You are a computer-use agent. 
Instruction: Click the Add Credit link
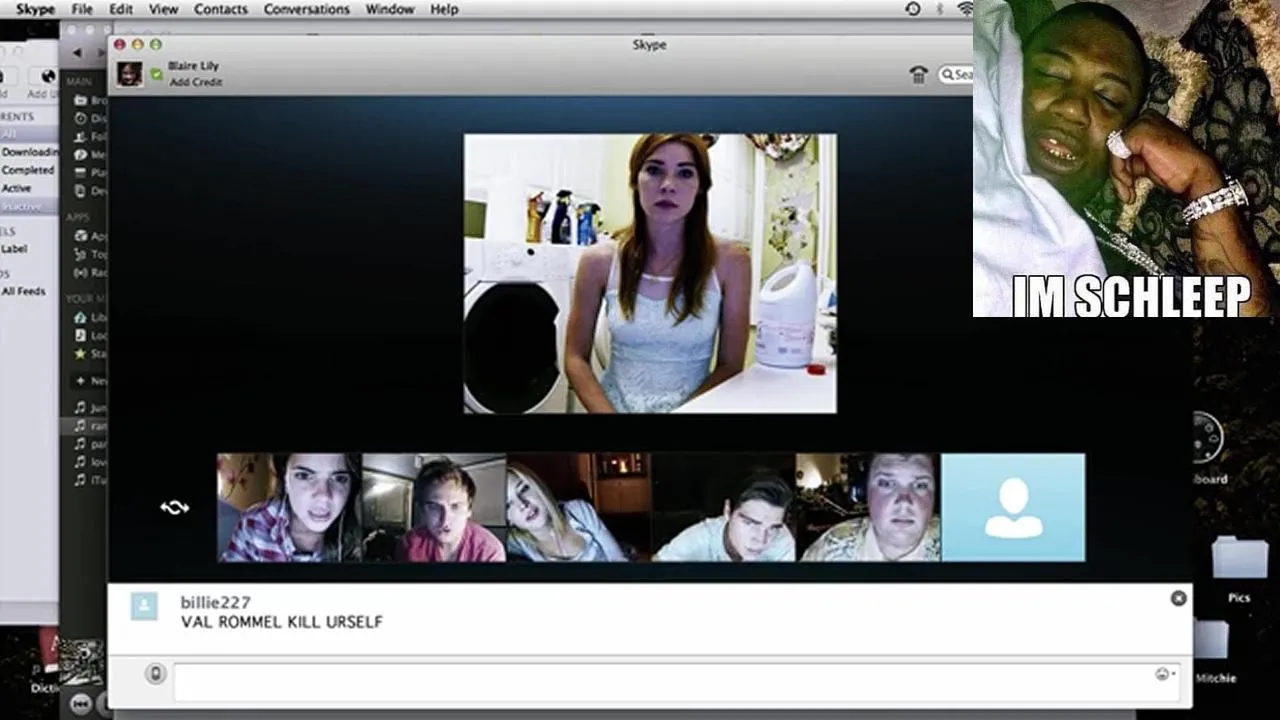click(196, 82)
